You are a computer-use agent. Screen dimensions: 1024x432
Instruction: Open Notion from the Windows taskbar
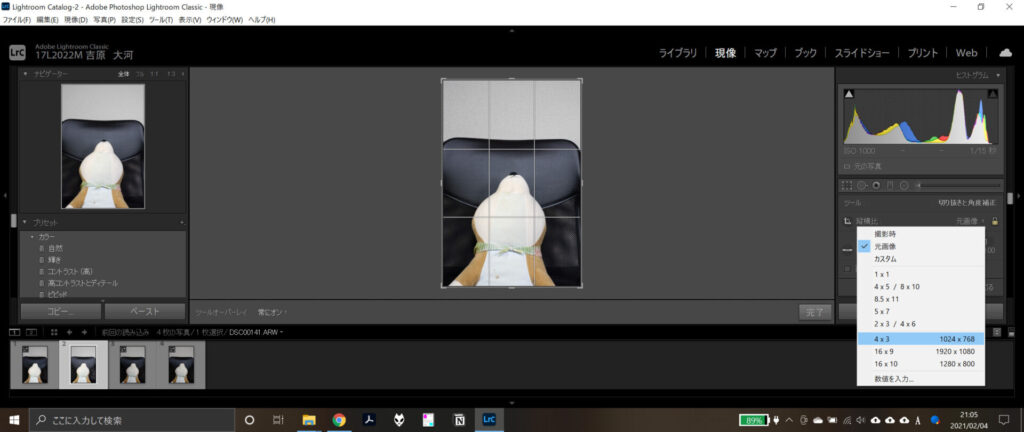[459, 420]
